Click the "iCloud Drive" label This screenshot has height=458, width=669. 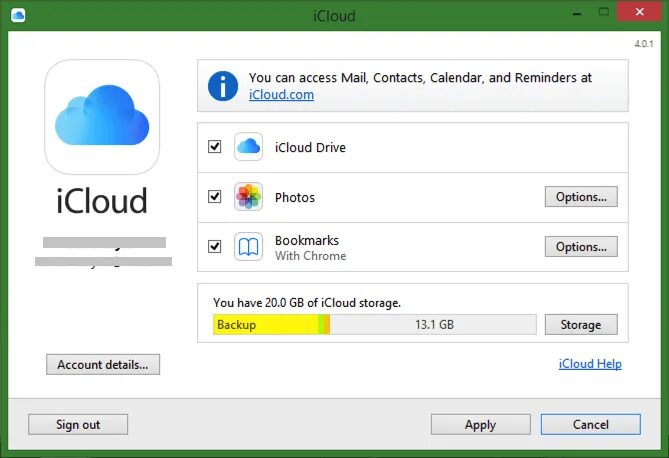(310, 147)
